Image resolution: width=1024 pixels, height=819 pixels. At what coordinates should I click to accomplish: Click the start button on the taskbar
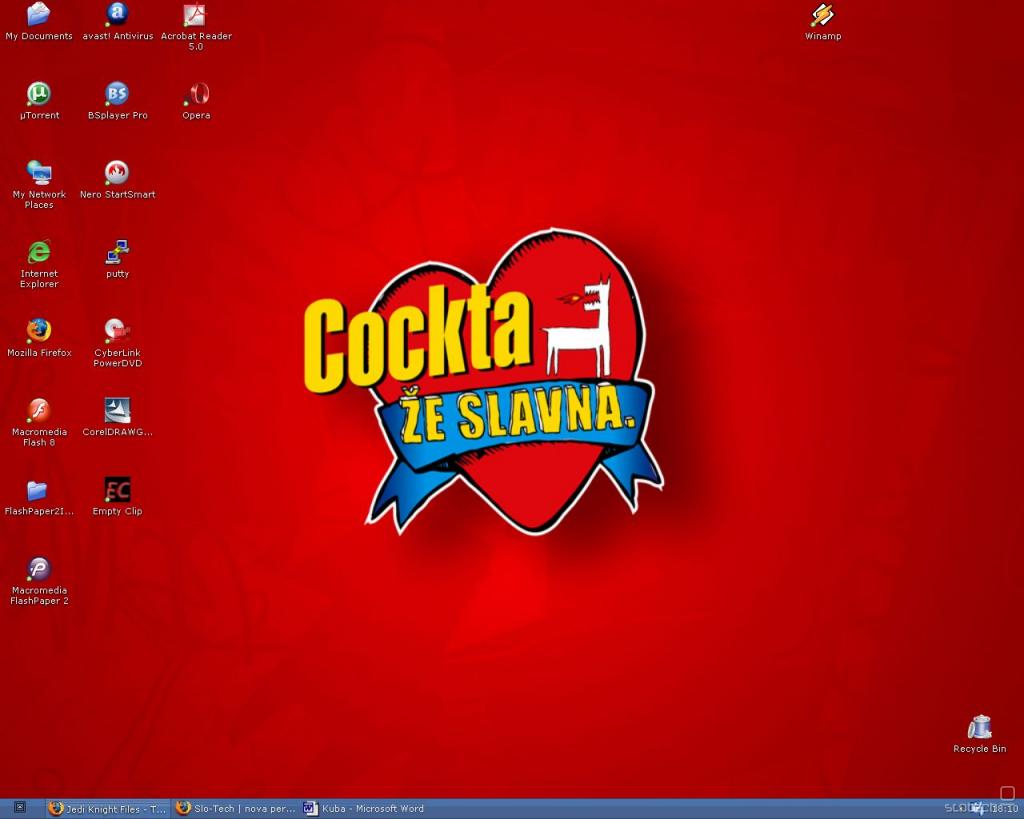(x=20, y=808)
